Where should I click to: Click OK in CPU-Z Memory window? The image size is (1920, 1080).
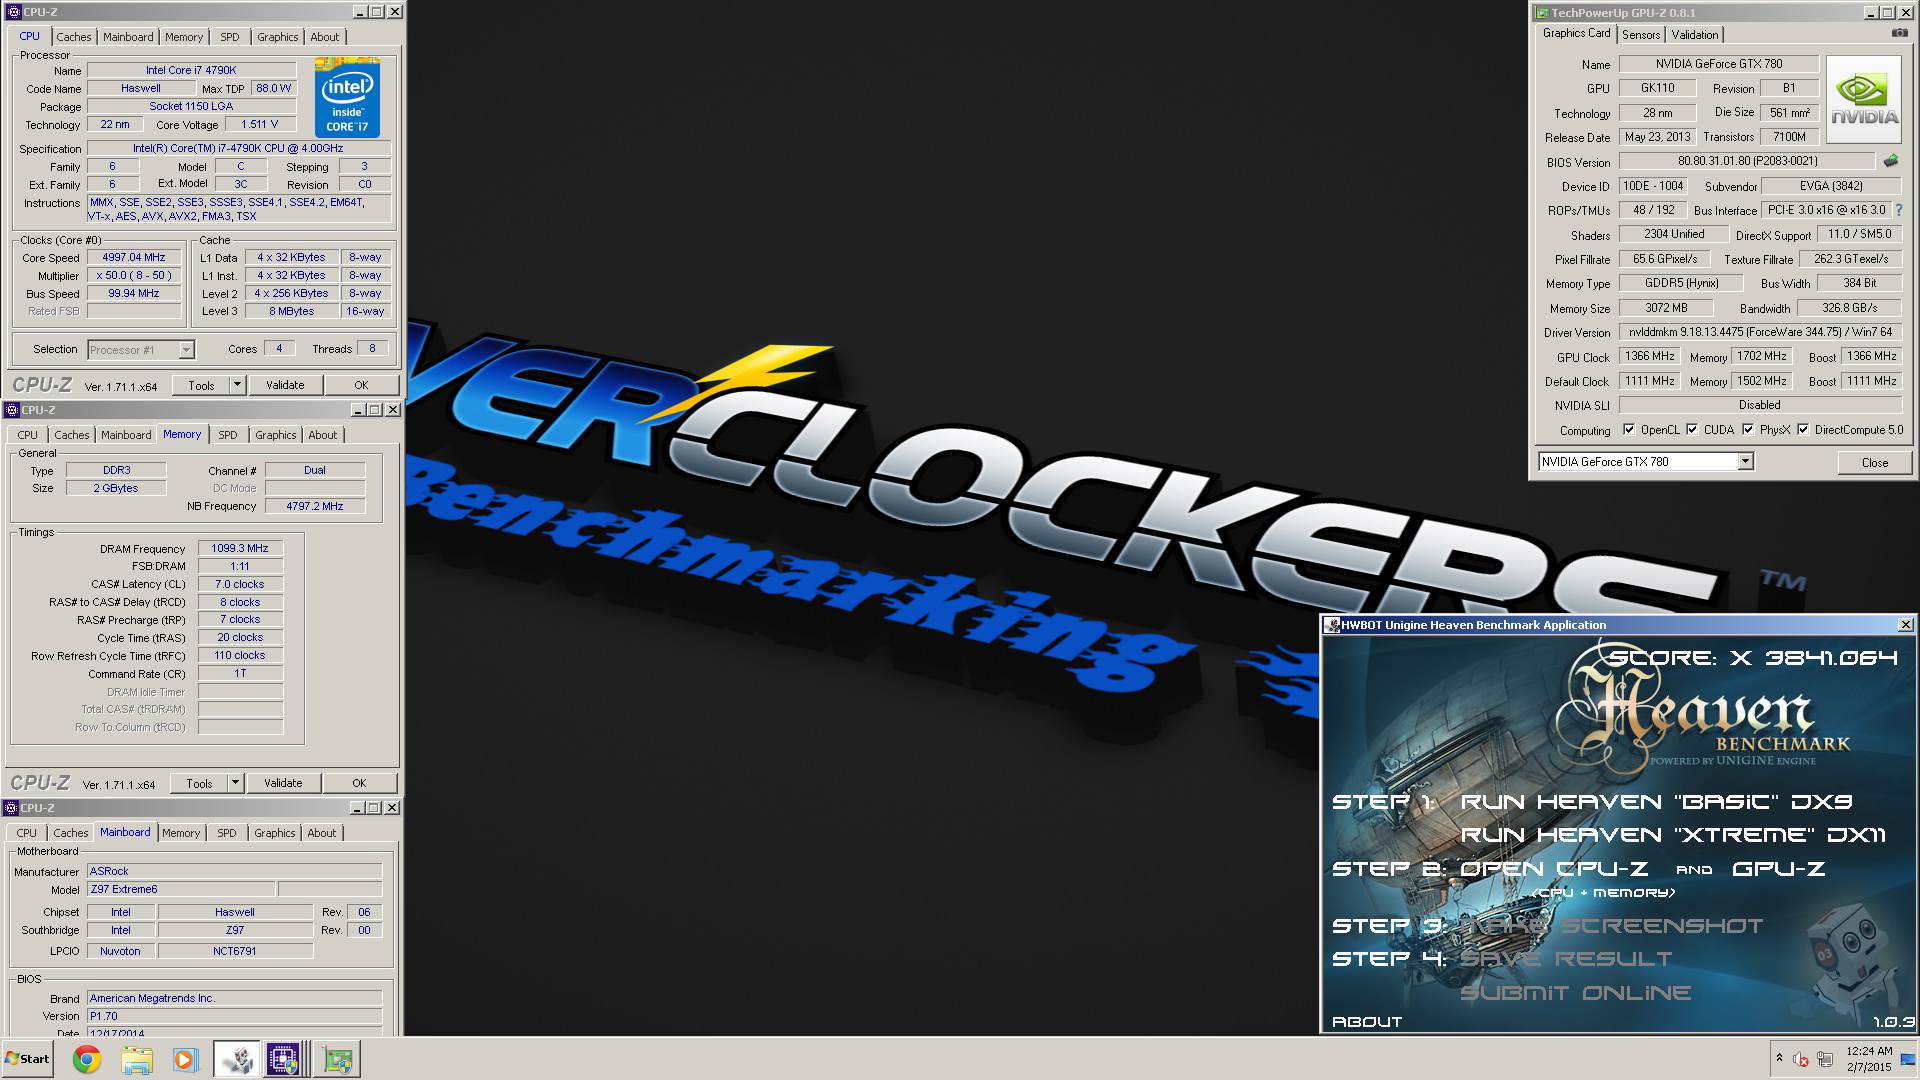[x=359, y=783]
